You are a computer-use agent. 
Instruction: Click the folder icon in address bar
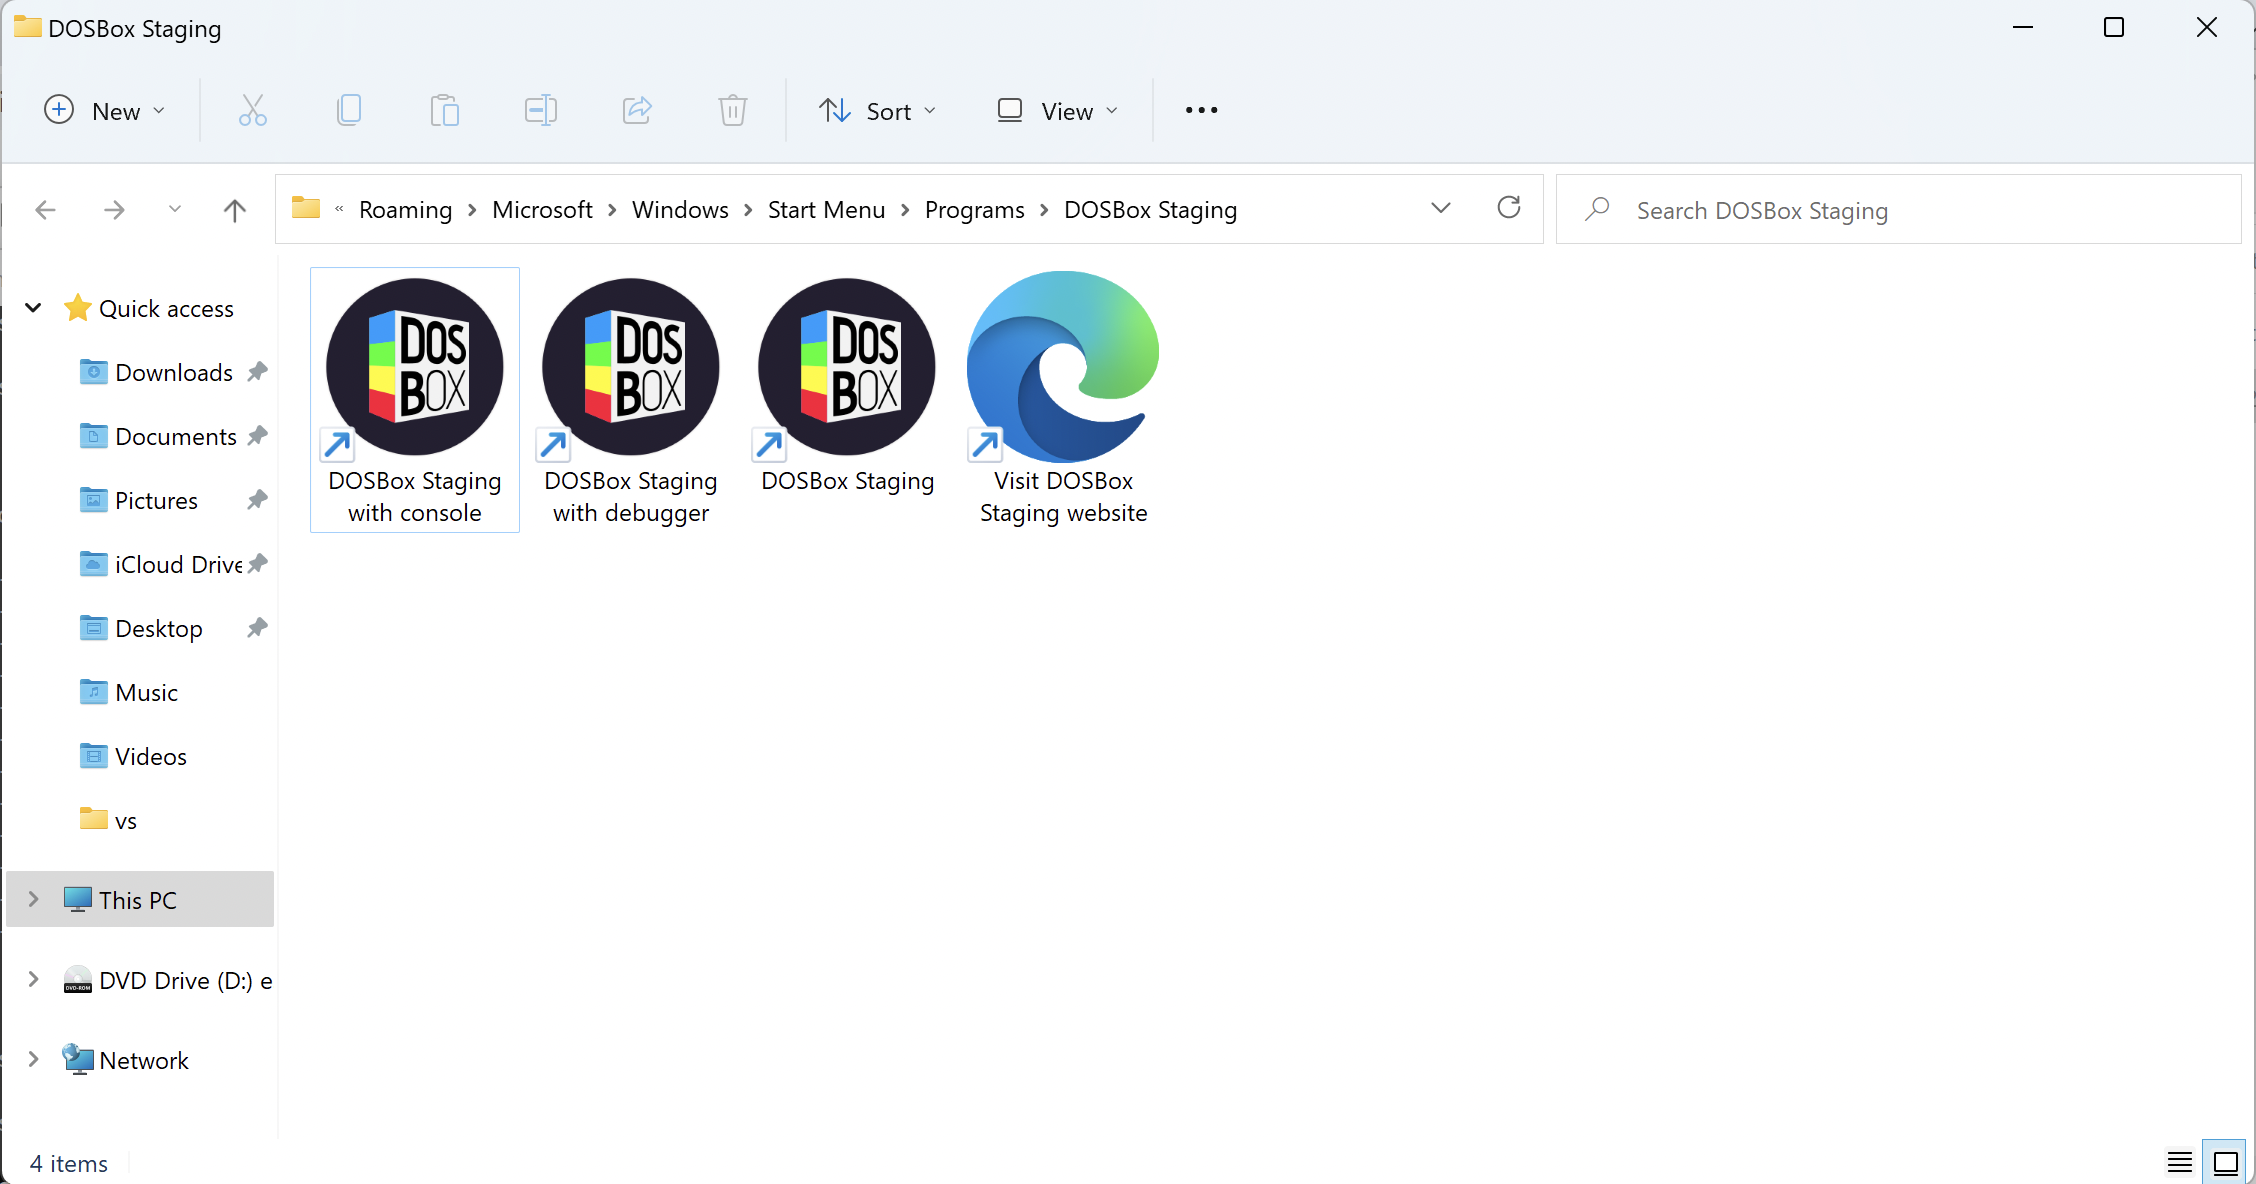[306, 208]
